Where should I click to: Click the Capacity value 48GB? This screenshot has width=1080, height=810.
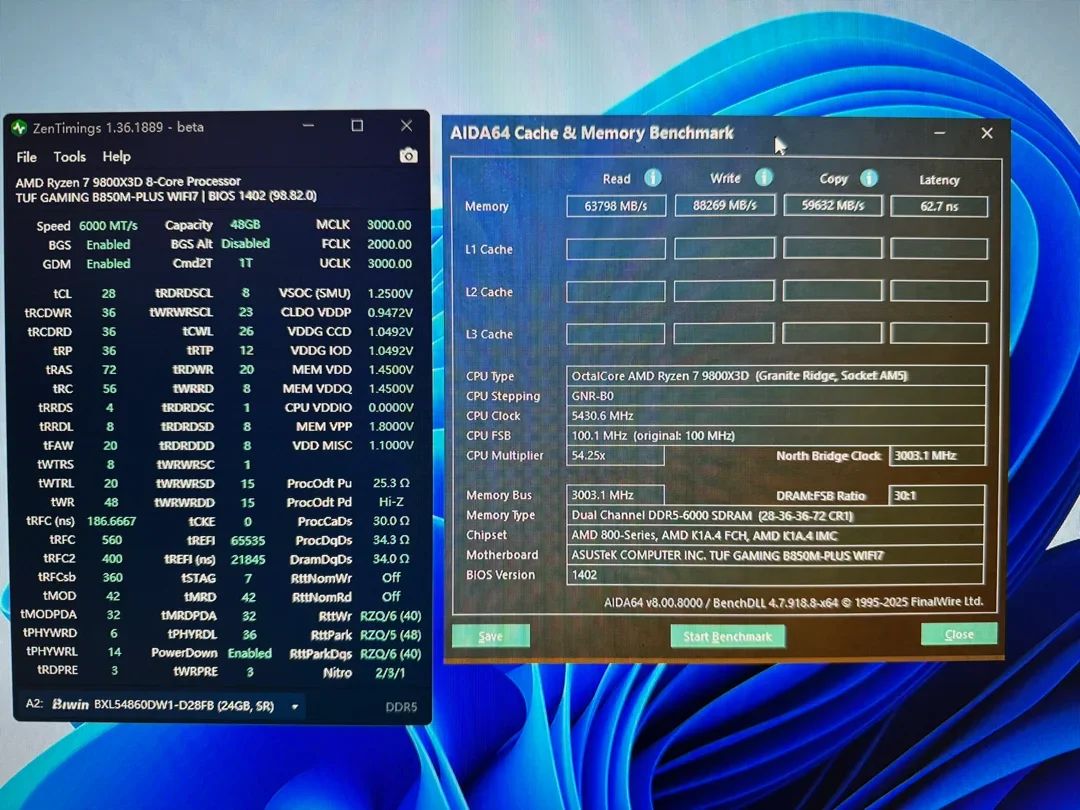(245, 225)
